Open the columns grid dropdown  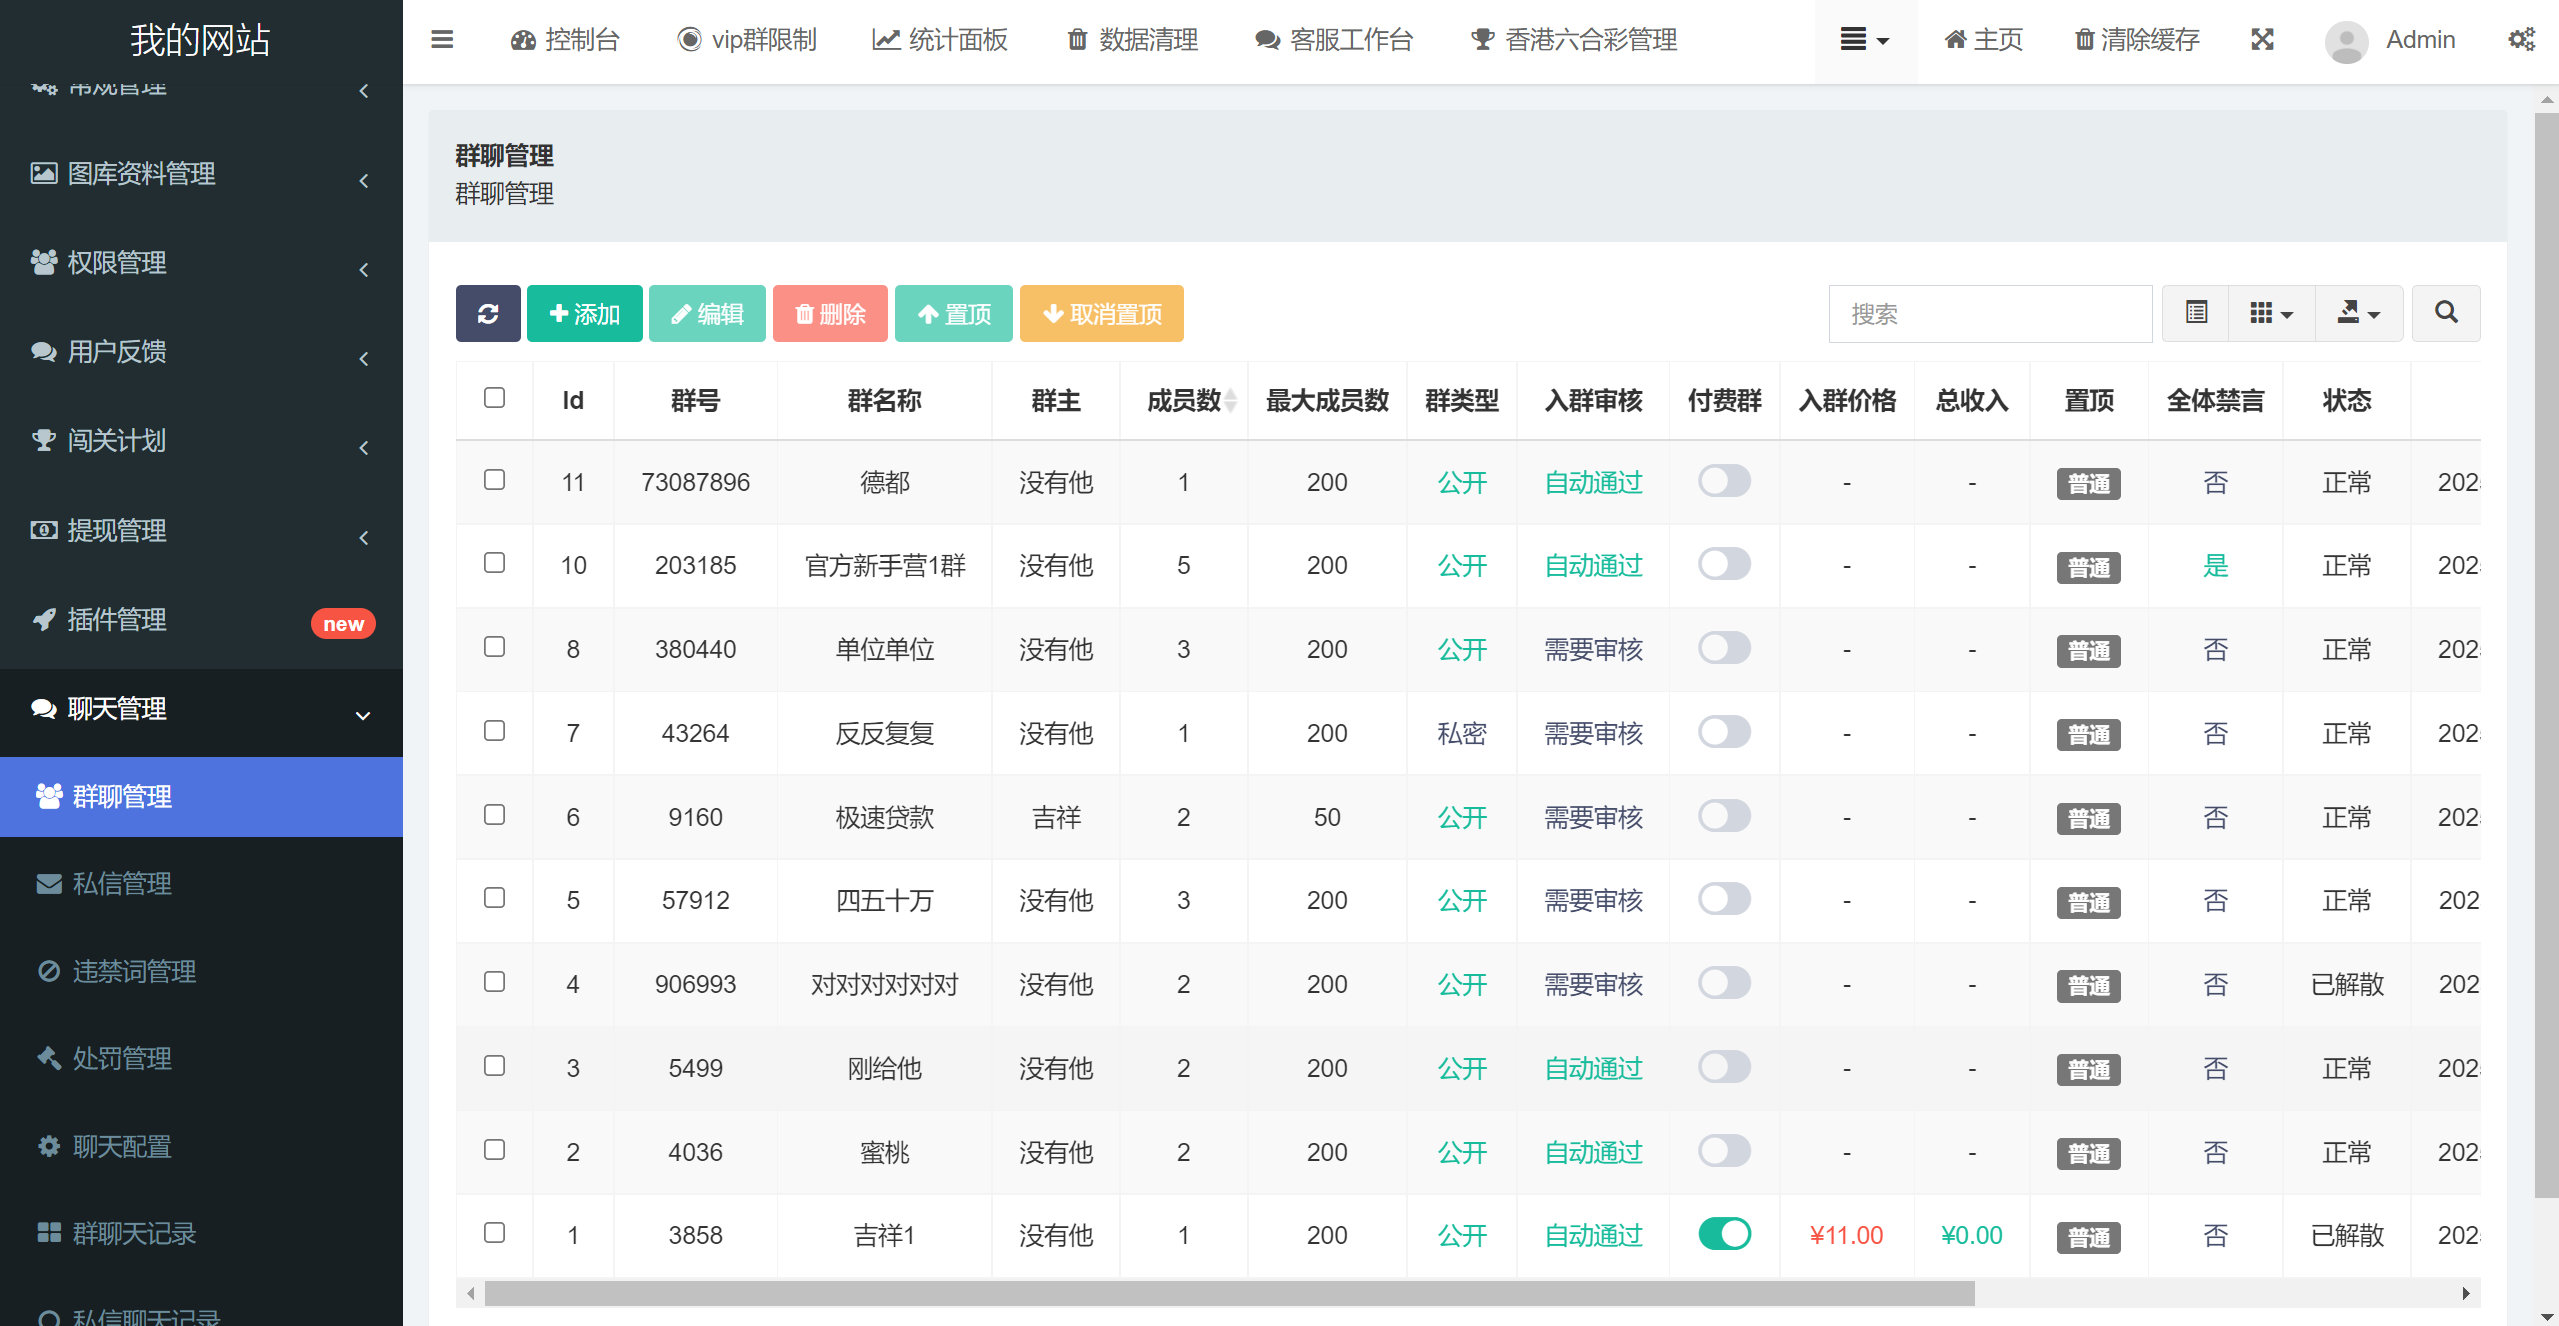tap(2271, 313)
